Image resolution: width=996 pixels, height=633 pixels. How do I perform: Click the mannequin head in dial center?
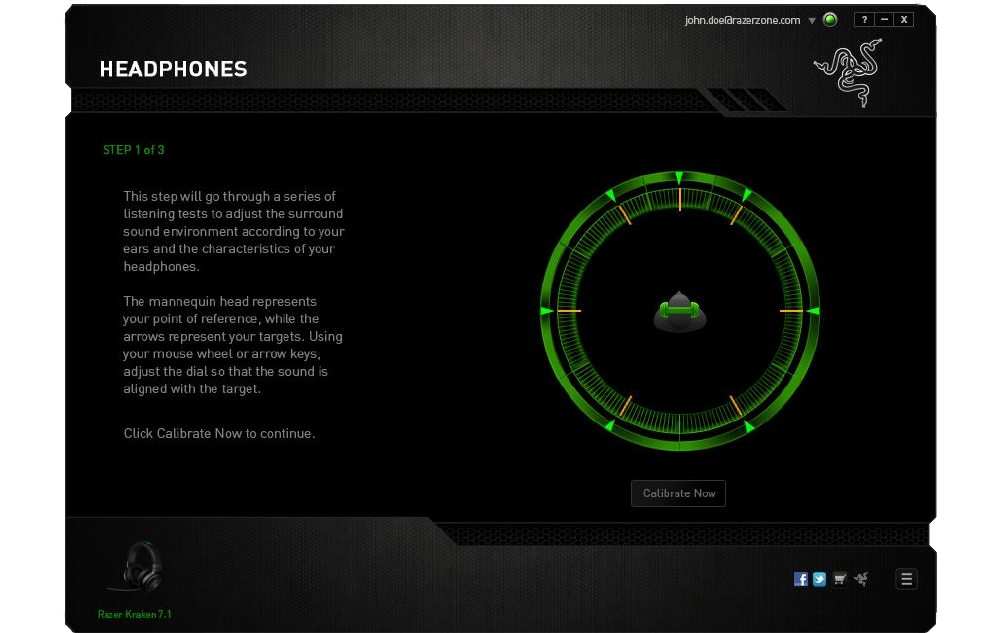click(680, 312)
